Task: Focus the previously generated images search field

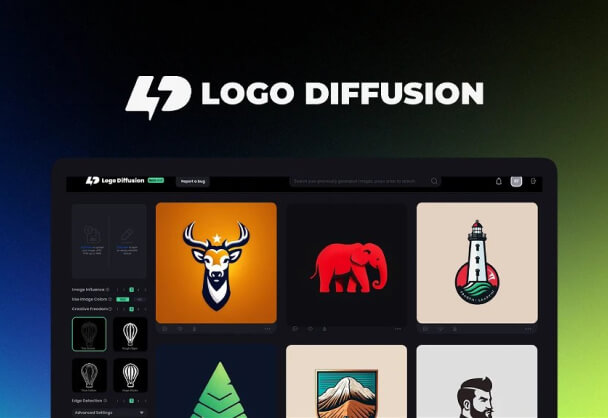Action: [365, 181]
